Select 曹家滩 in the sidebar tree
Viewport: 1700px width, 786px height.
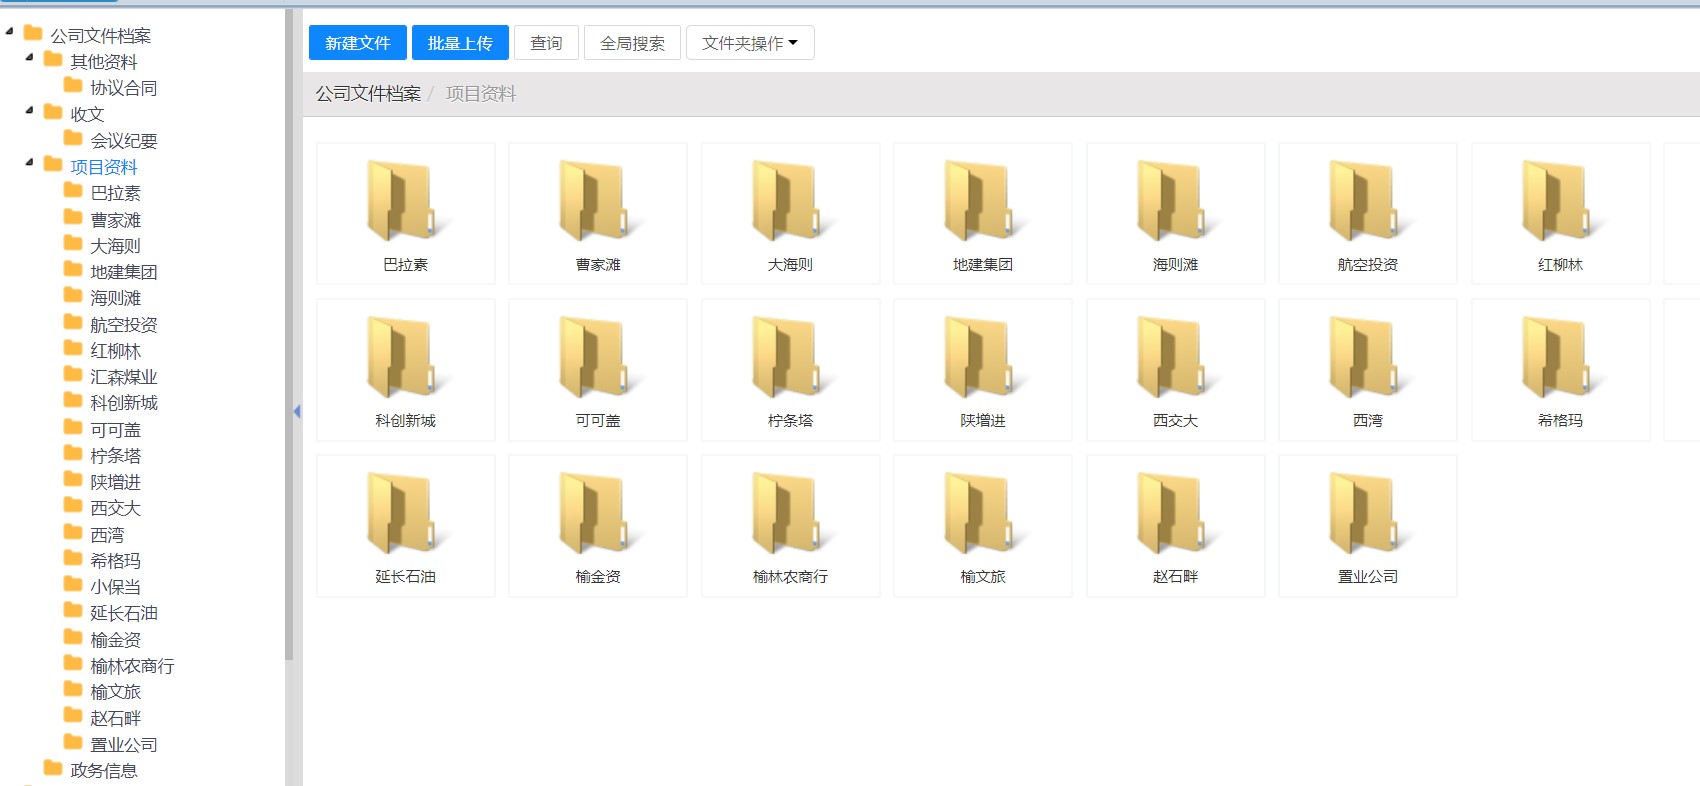(116, 220)
